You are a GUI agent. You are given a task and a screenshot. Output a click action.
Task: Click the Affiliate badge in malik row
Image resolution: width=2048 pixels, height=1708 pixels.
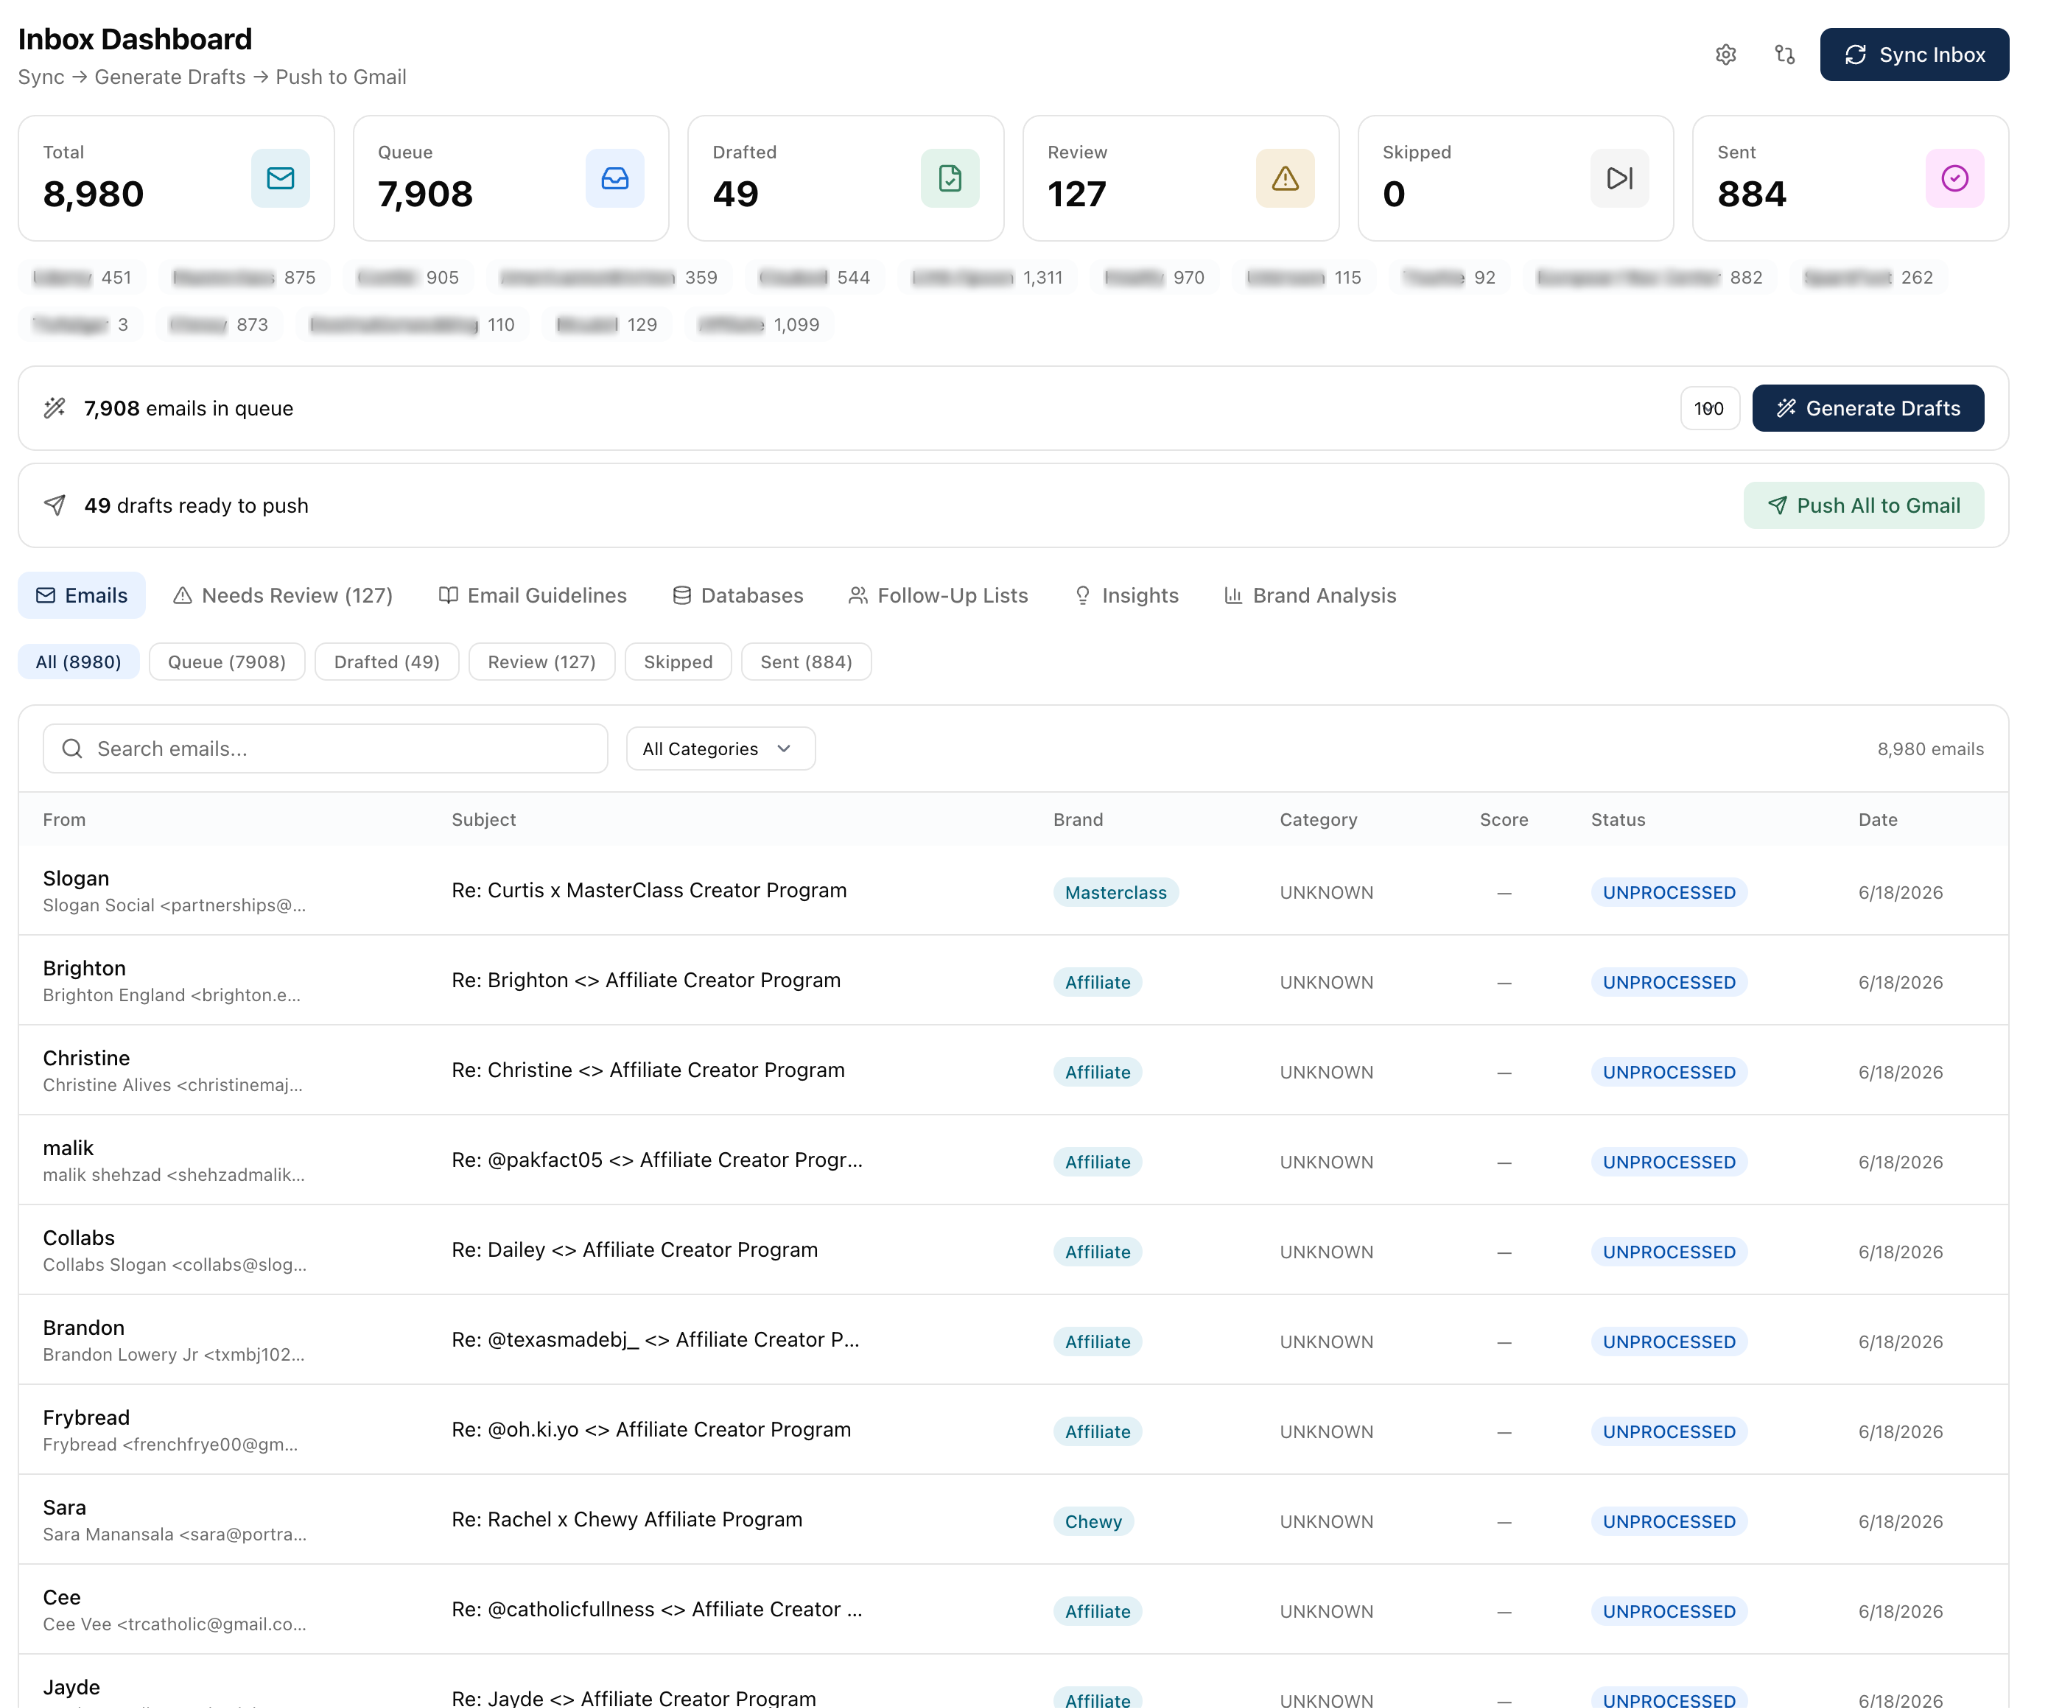pyautogui.click(x=1098, y=1162)
